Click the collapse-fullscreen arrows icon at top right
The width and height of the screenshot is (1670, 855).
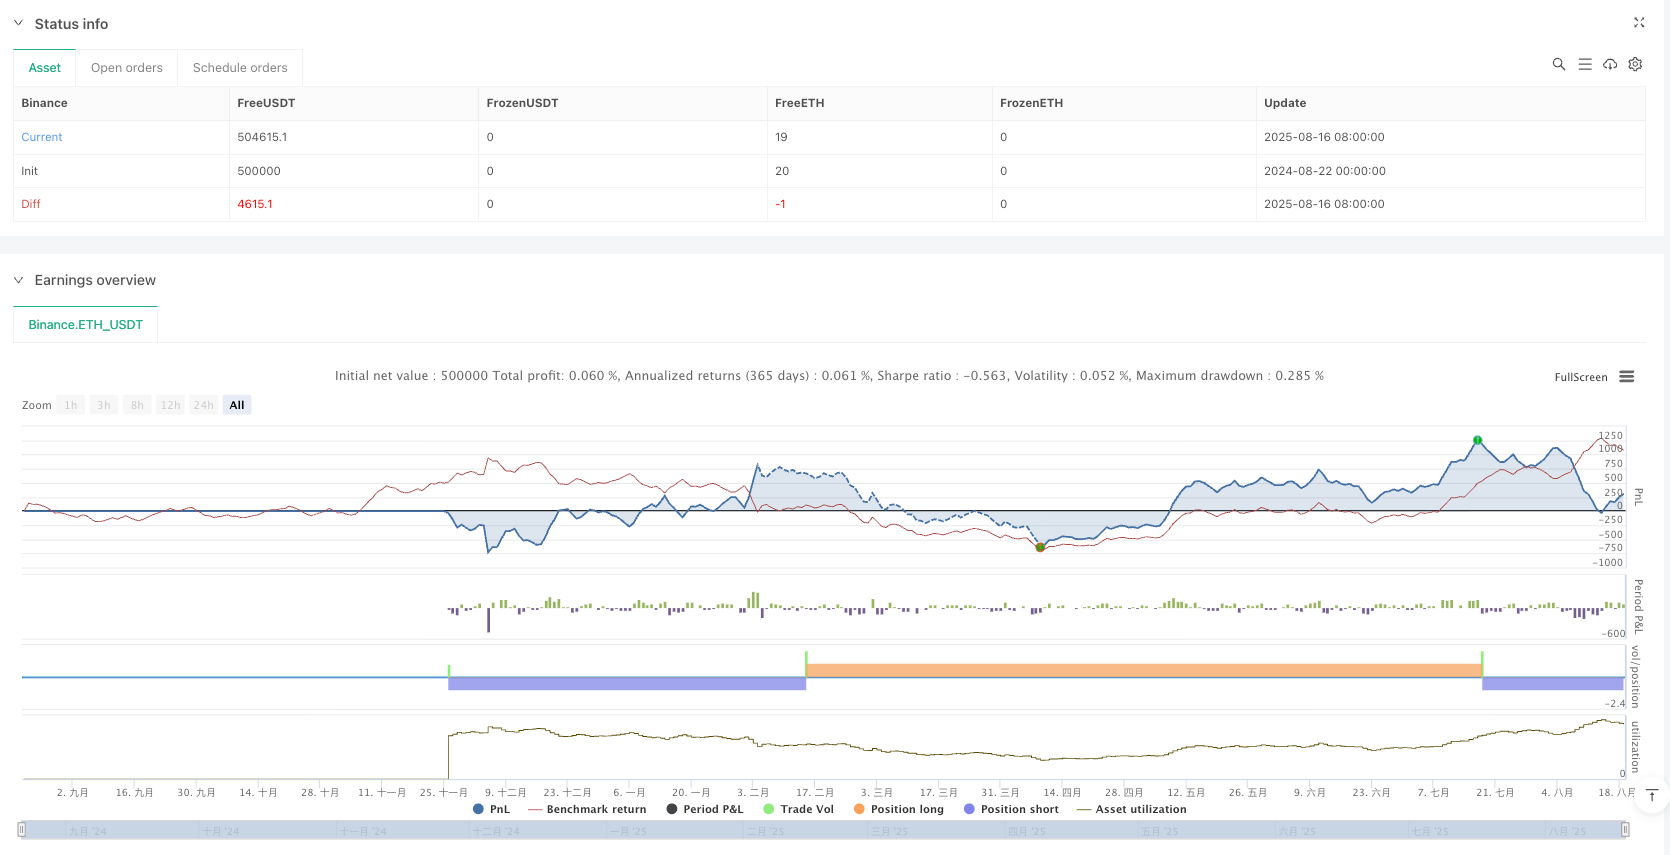click(1639, 22)
